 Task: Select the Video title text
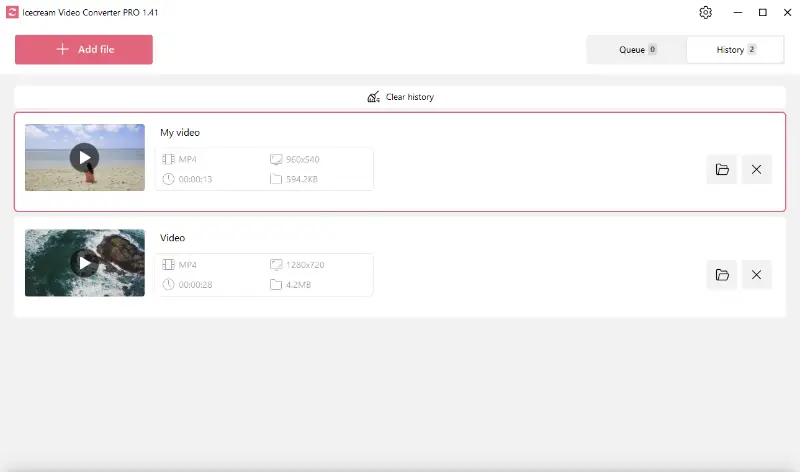(172, 238)
